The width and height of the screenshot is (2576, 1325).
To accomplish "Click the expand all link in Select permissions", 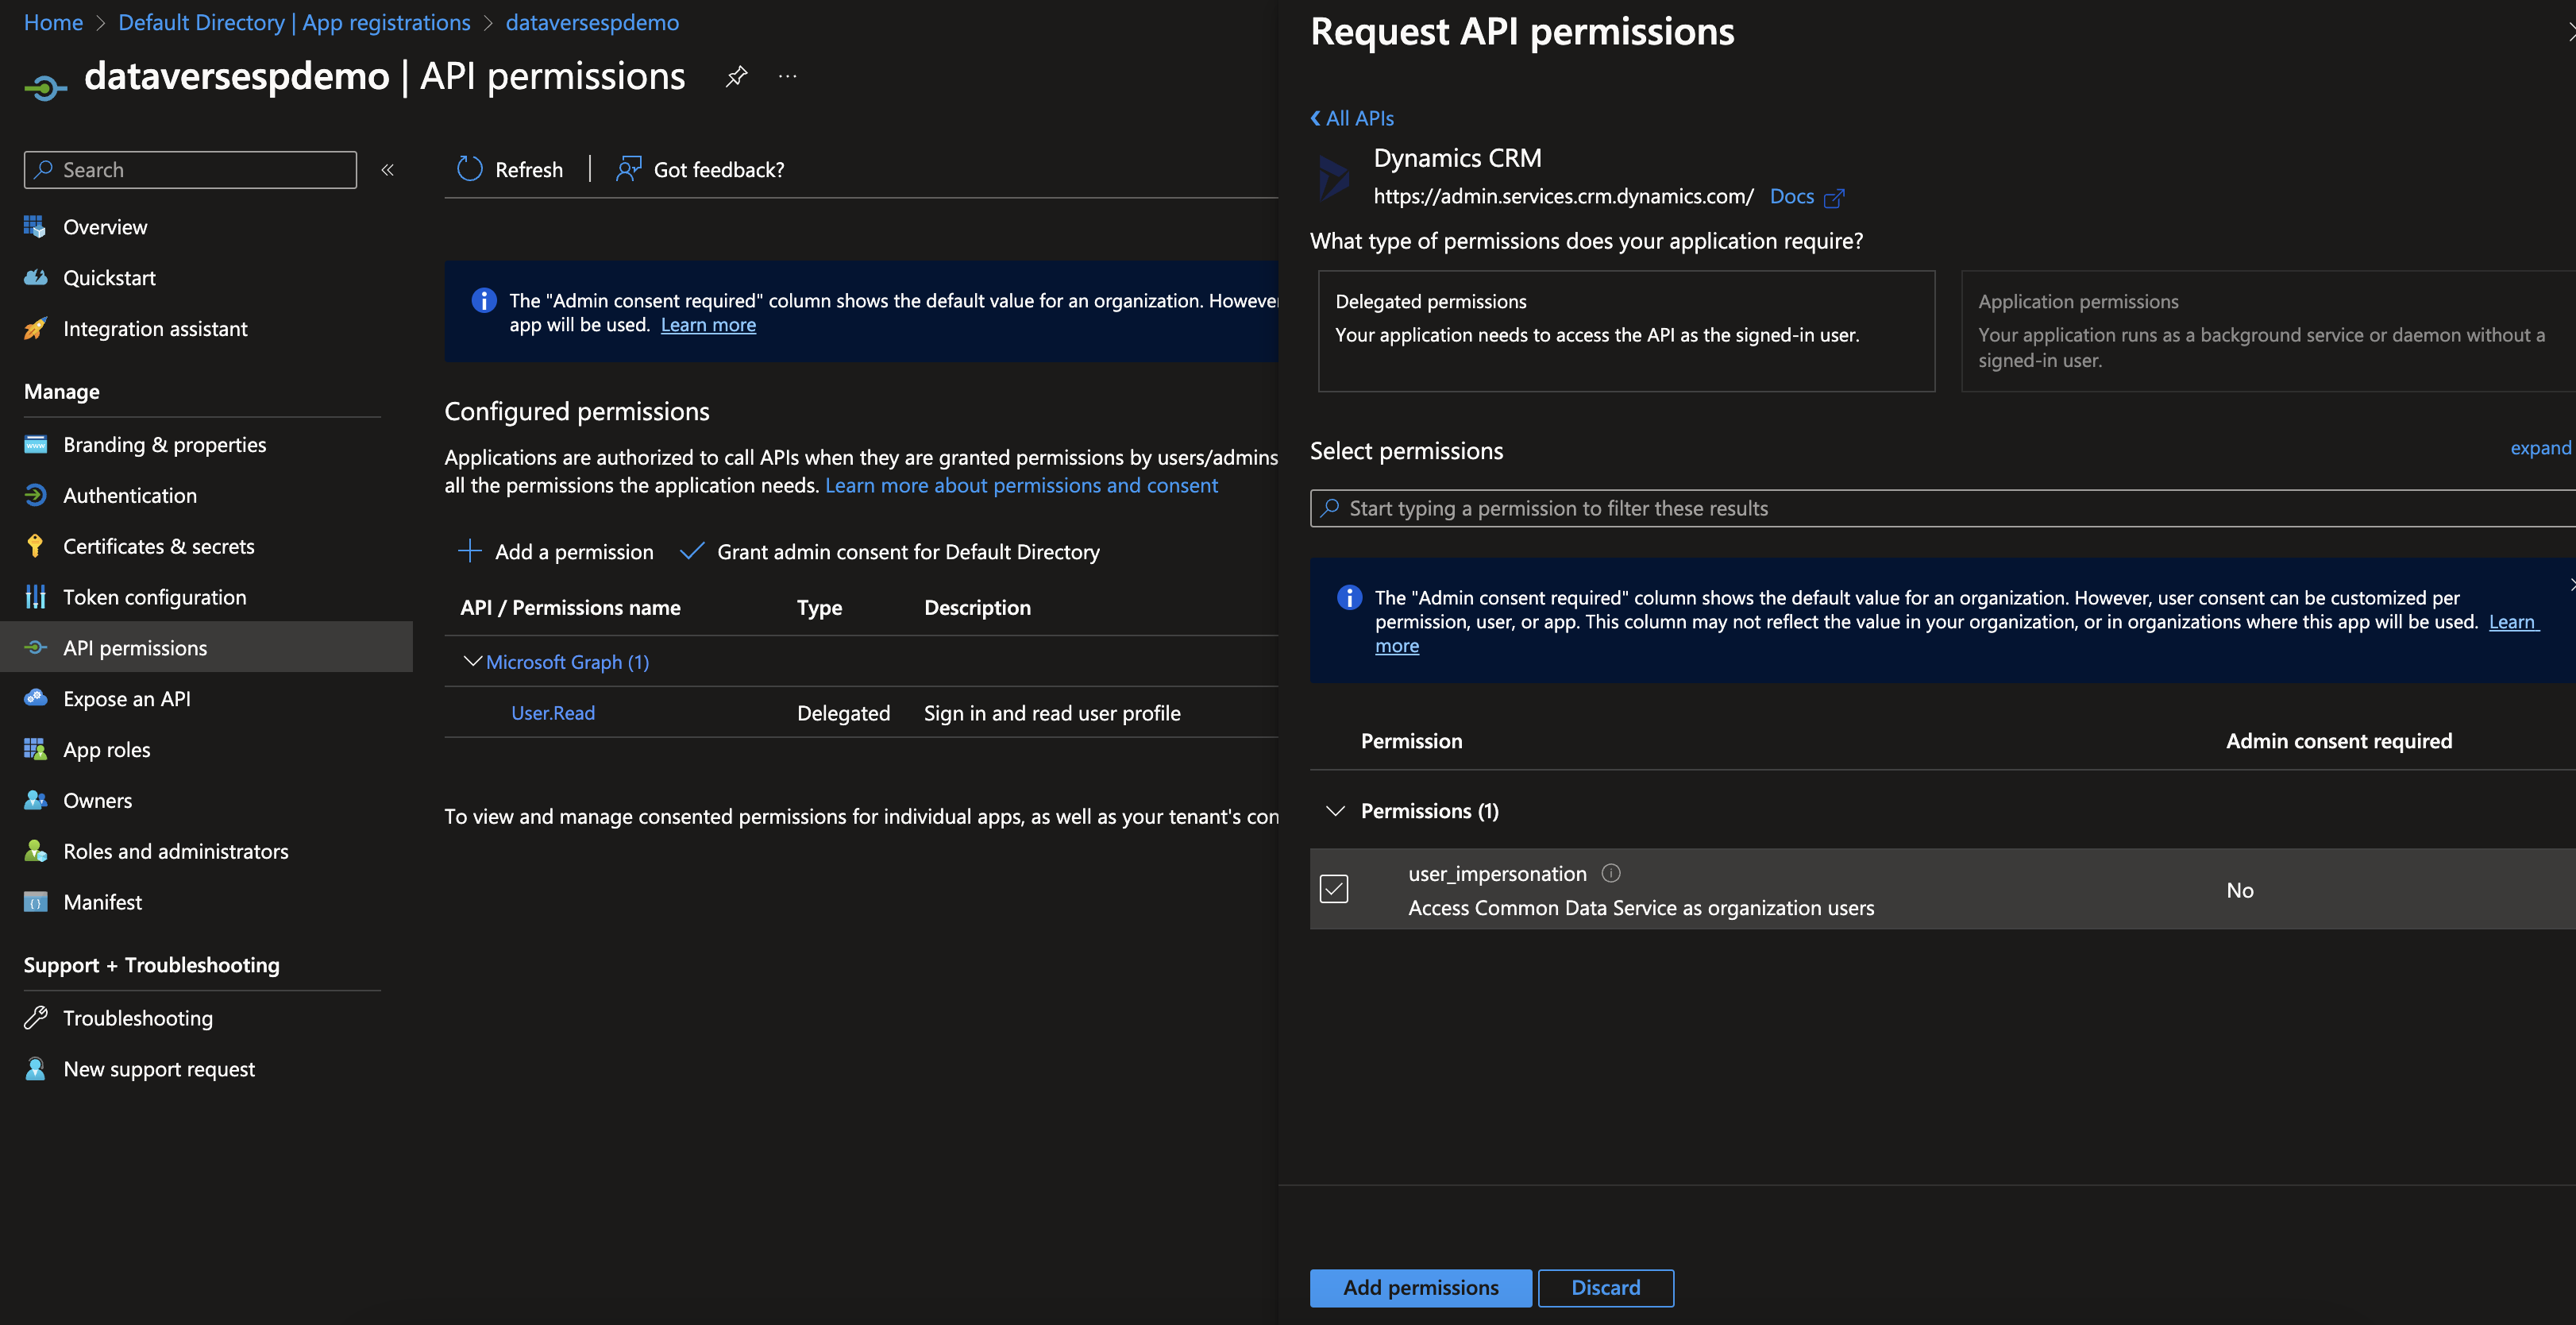I will (x=2540, y=448).
